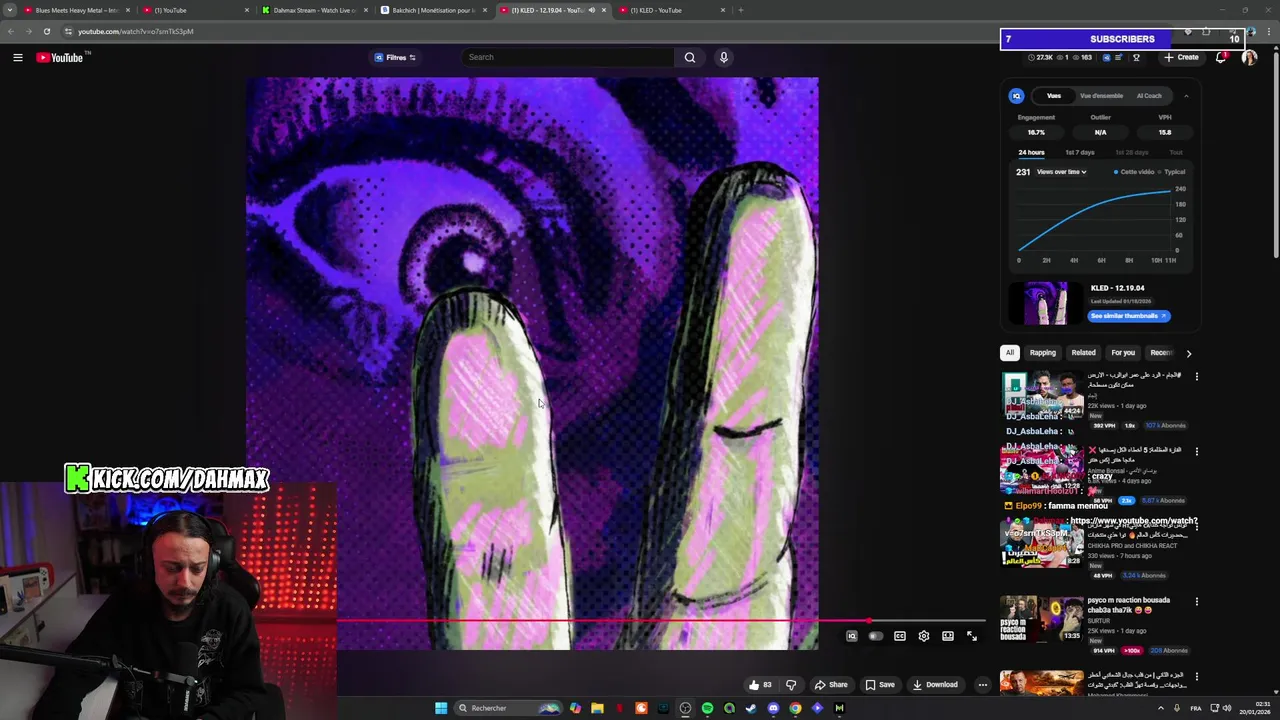
Task: Open player settings gear
Action: [924, 636]
